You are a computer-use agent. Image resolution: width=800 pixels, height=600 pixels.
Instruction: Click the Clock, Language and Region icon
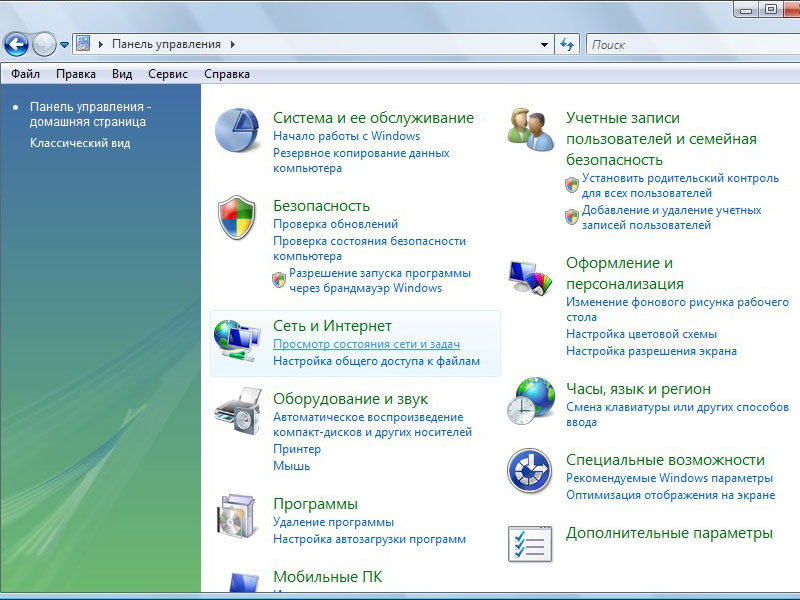coord(530,401)
